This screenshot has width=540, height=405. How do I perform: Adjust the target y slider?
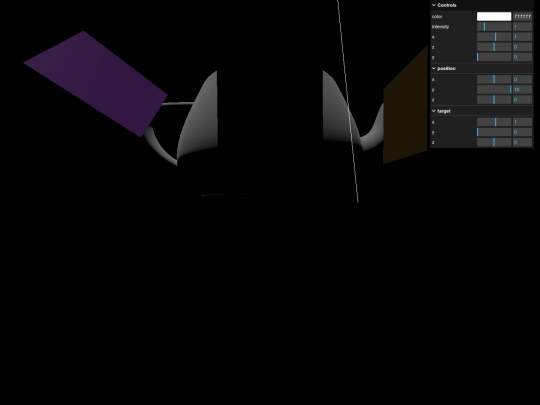click(x=494, y=132)
